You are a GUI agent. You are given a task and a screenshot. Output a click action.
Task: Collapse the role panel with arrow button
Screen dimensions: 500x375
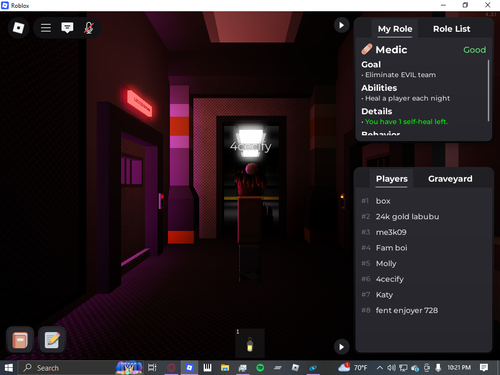(341, 25)
